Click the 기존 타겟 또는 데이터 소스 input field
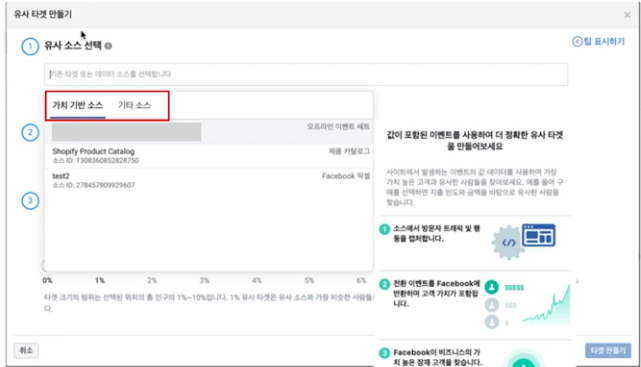 [x=306, y=74]
